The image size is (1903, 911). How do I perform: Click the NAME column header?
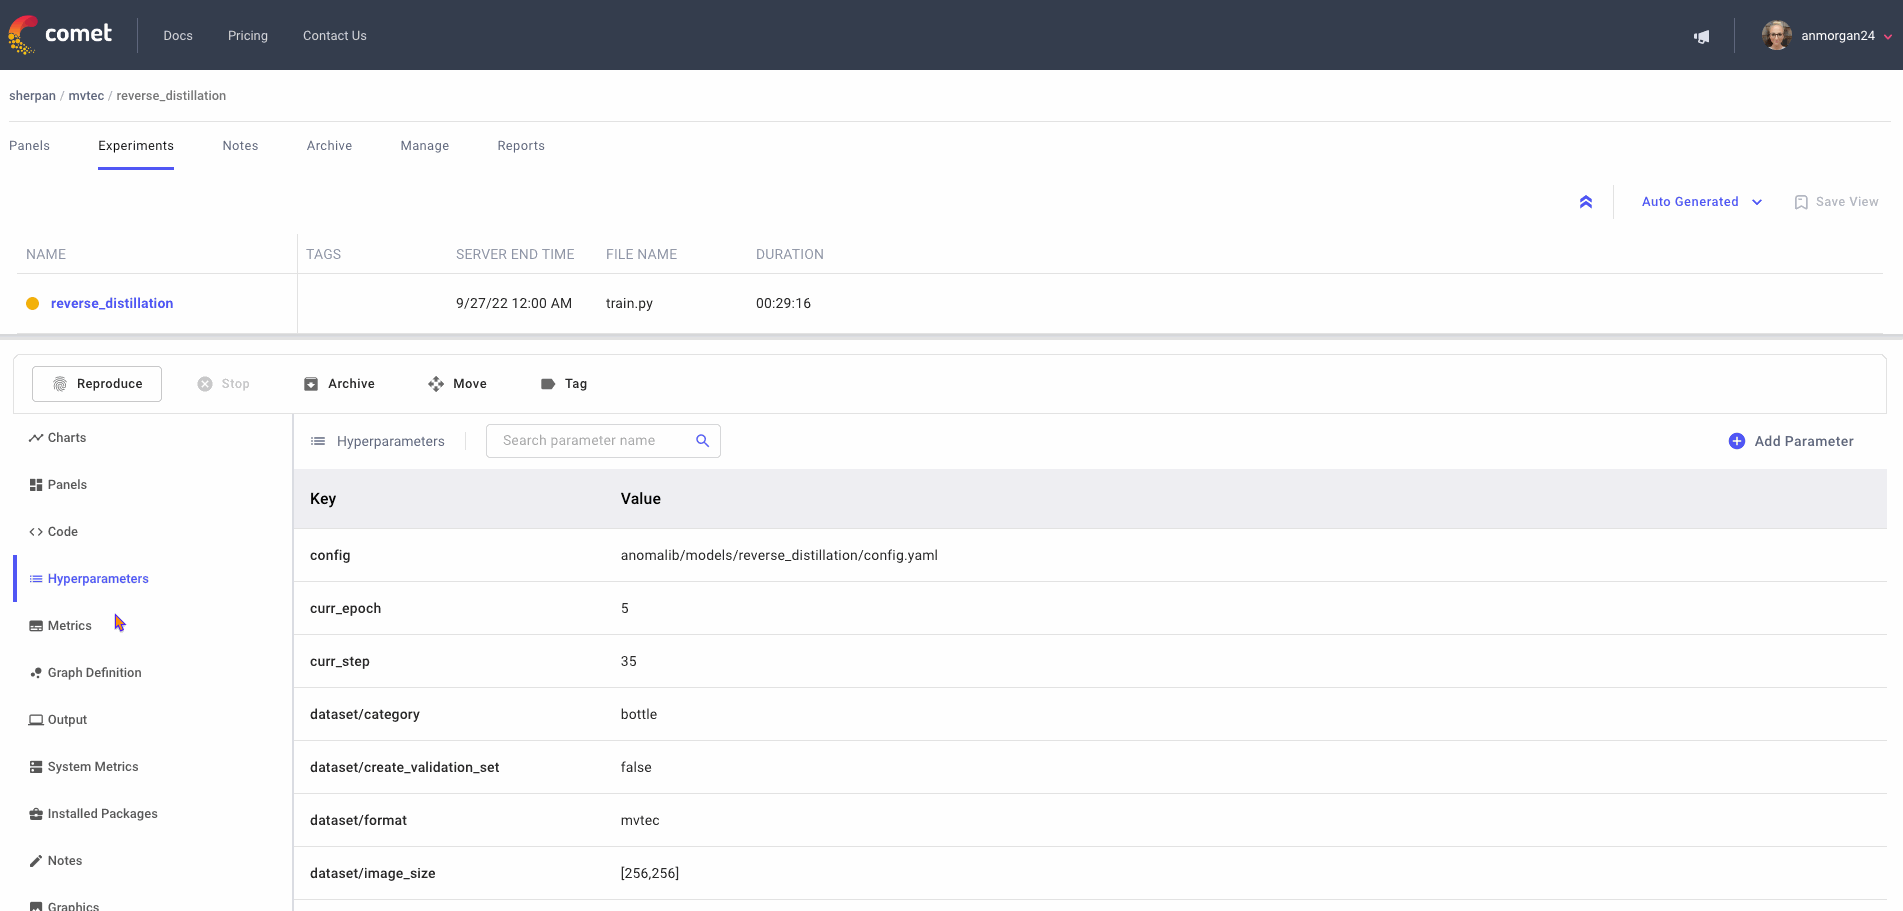(46, 255)
